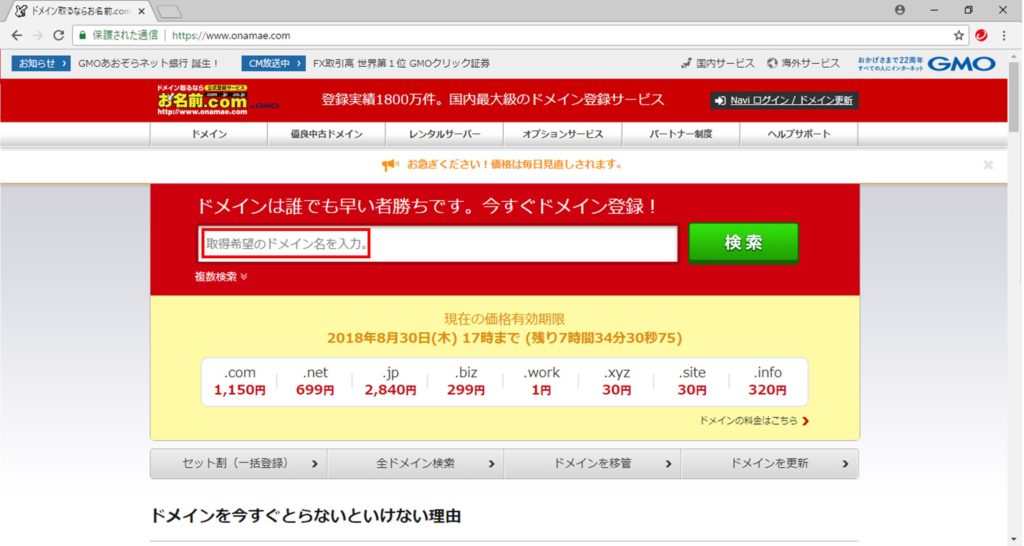Screen dimensions: 1024x546
Task: Click the price deadline countdown text
Action: coord(504,338)
